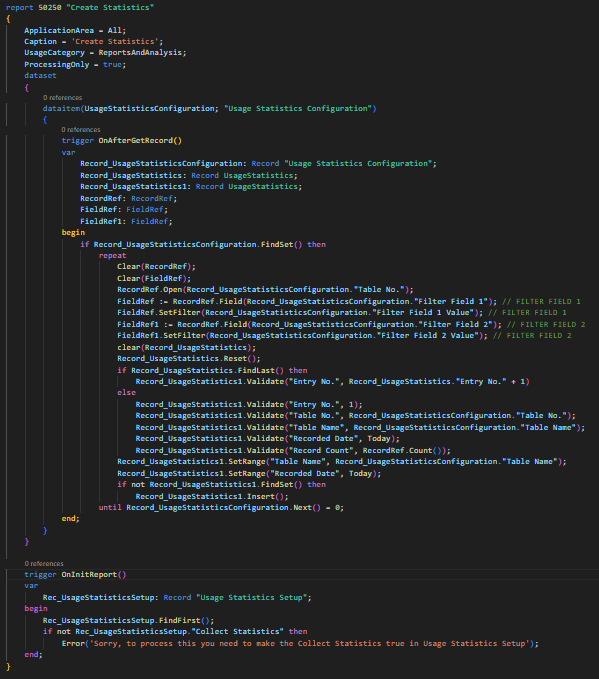Click the dataset keyword
Viewport: 599px width, 679px height.
pos(40,75)
